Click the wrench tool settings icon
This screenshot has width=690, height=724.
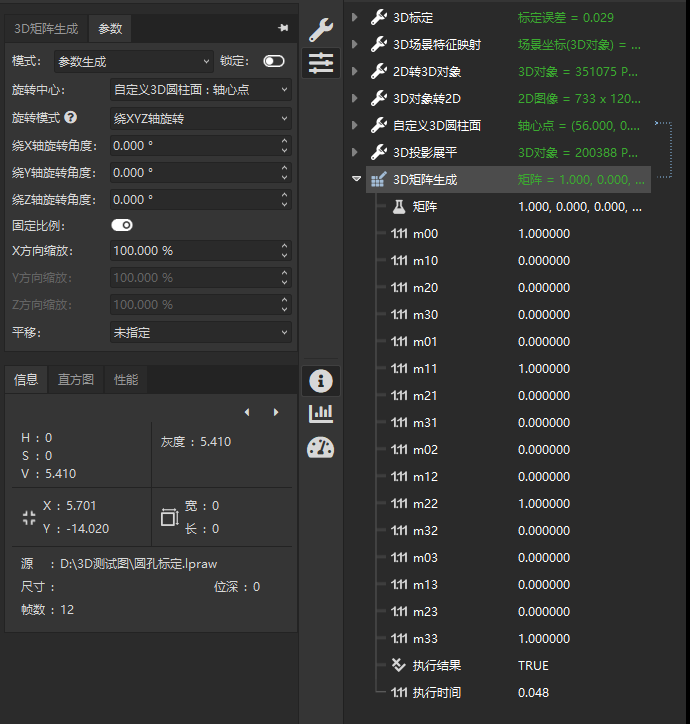[321, 30]
